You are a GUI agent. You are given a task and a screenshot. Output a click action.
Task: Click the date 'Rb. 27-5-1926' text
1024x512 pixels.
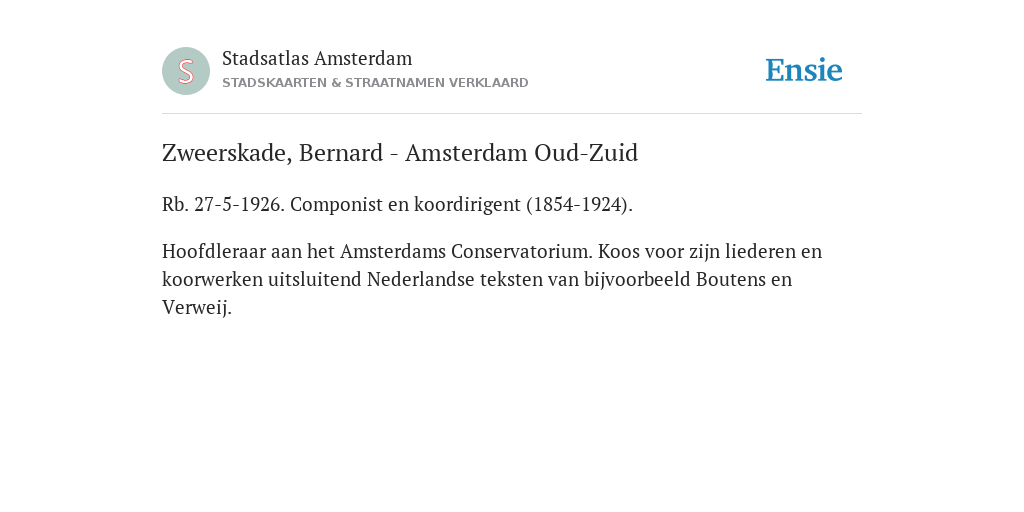point(223,204)
